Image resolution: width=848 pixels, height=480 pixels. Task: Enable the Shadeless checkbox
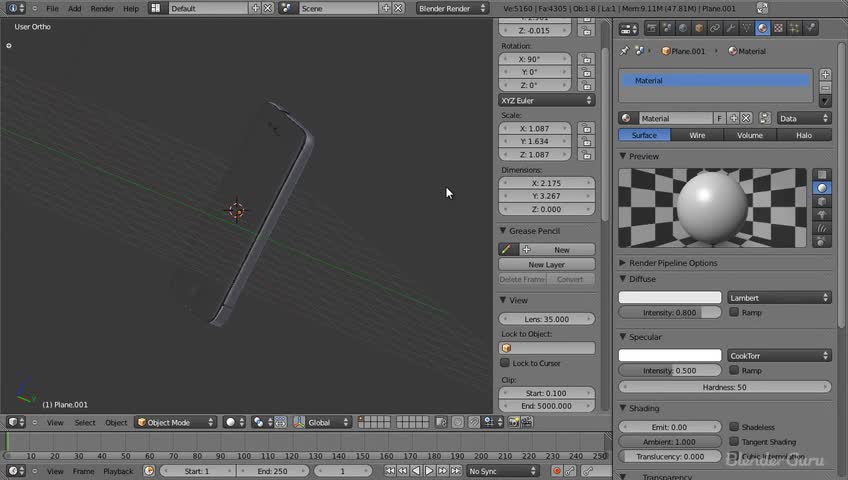click(x=734, y=426)
